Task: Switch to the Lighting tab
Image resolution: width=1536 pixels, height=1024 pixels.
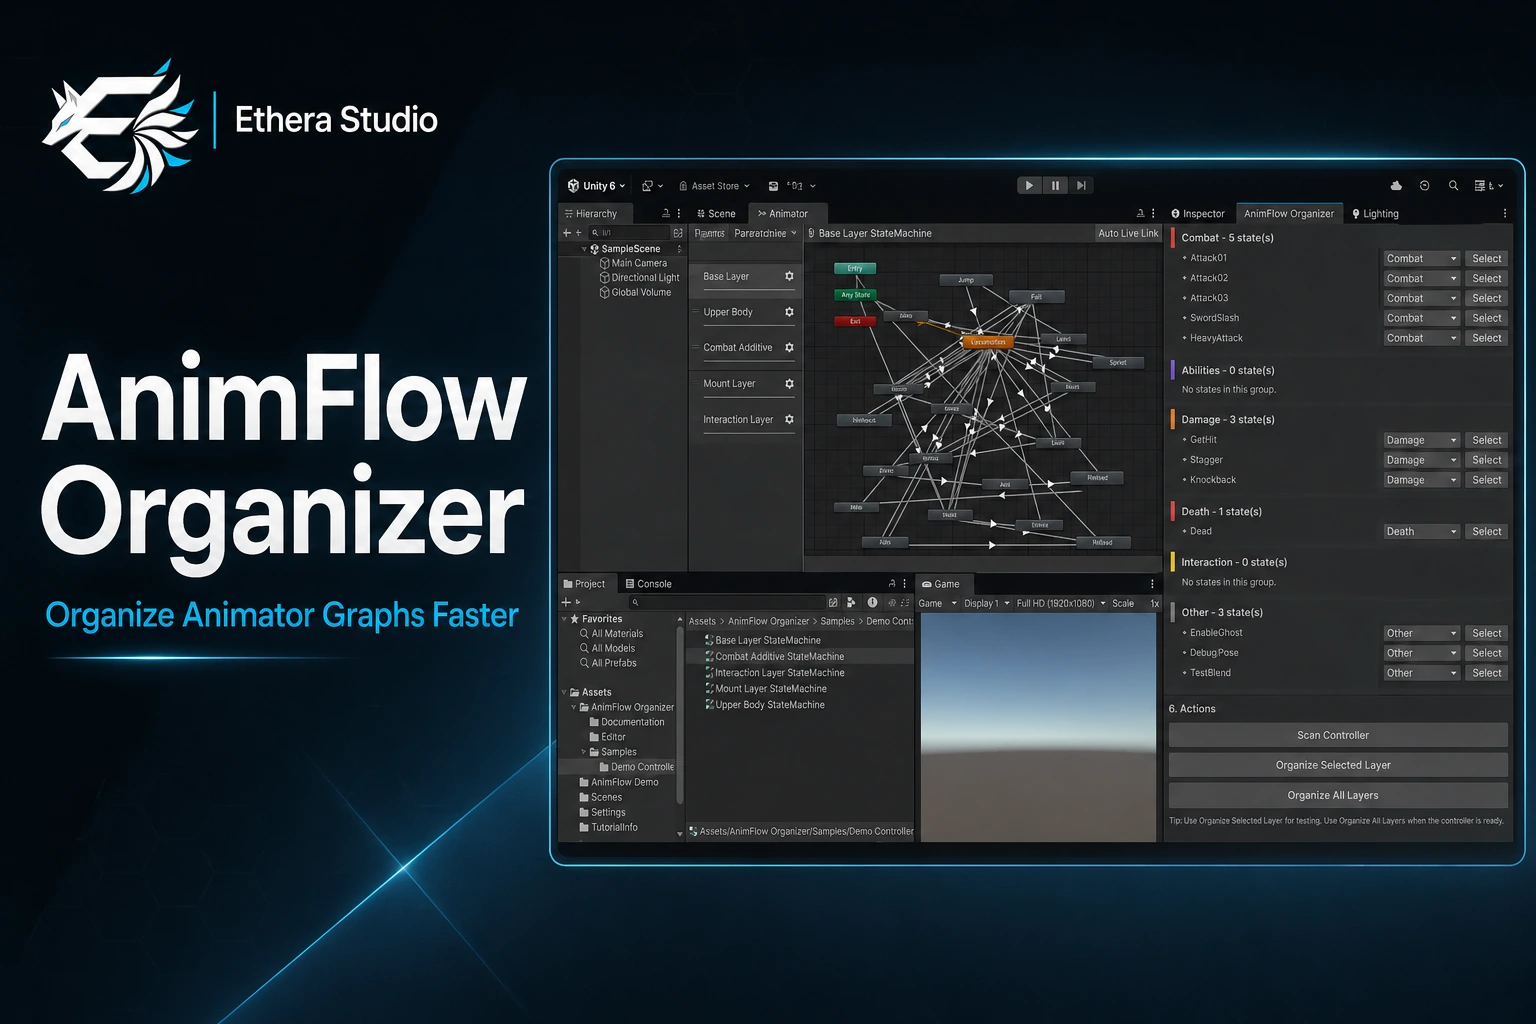Action: pyautogui.click(x=1375, y=214)
